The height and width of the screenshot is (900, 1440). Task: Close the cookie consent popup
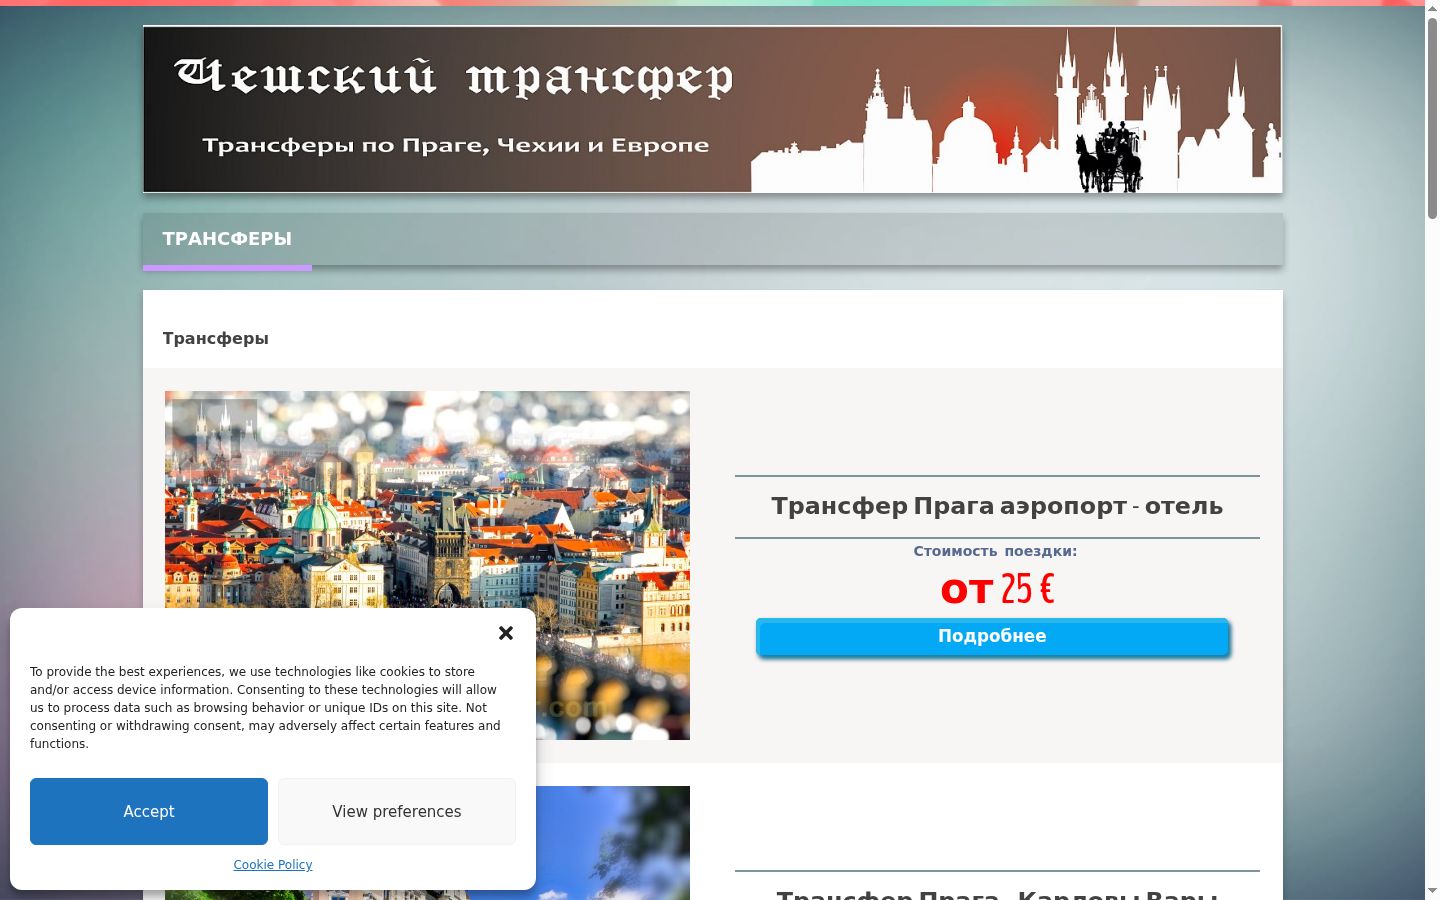(506, 633)
